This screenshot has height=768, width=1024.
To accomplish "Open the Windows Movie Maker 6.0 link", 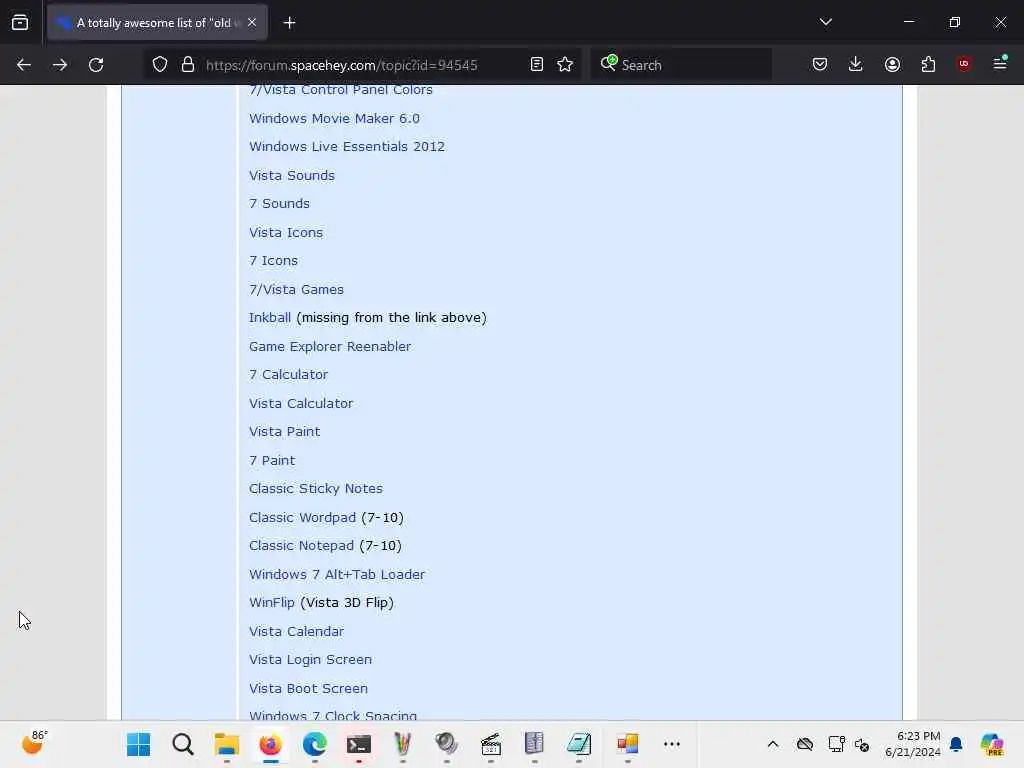I will click(x=334, y=118).
